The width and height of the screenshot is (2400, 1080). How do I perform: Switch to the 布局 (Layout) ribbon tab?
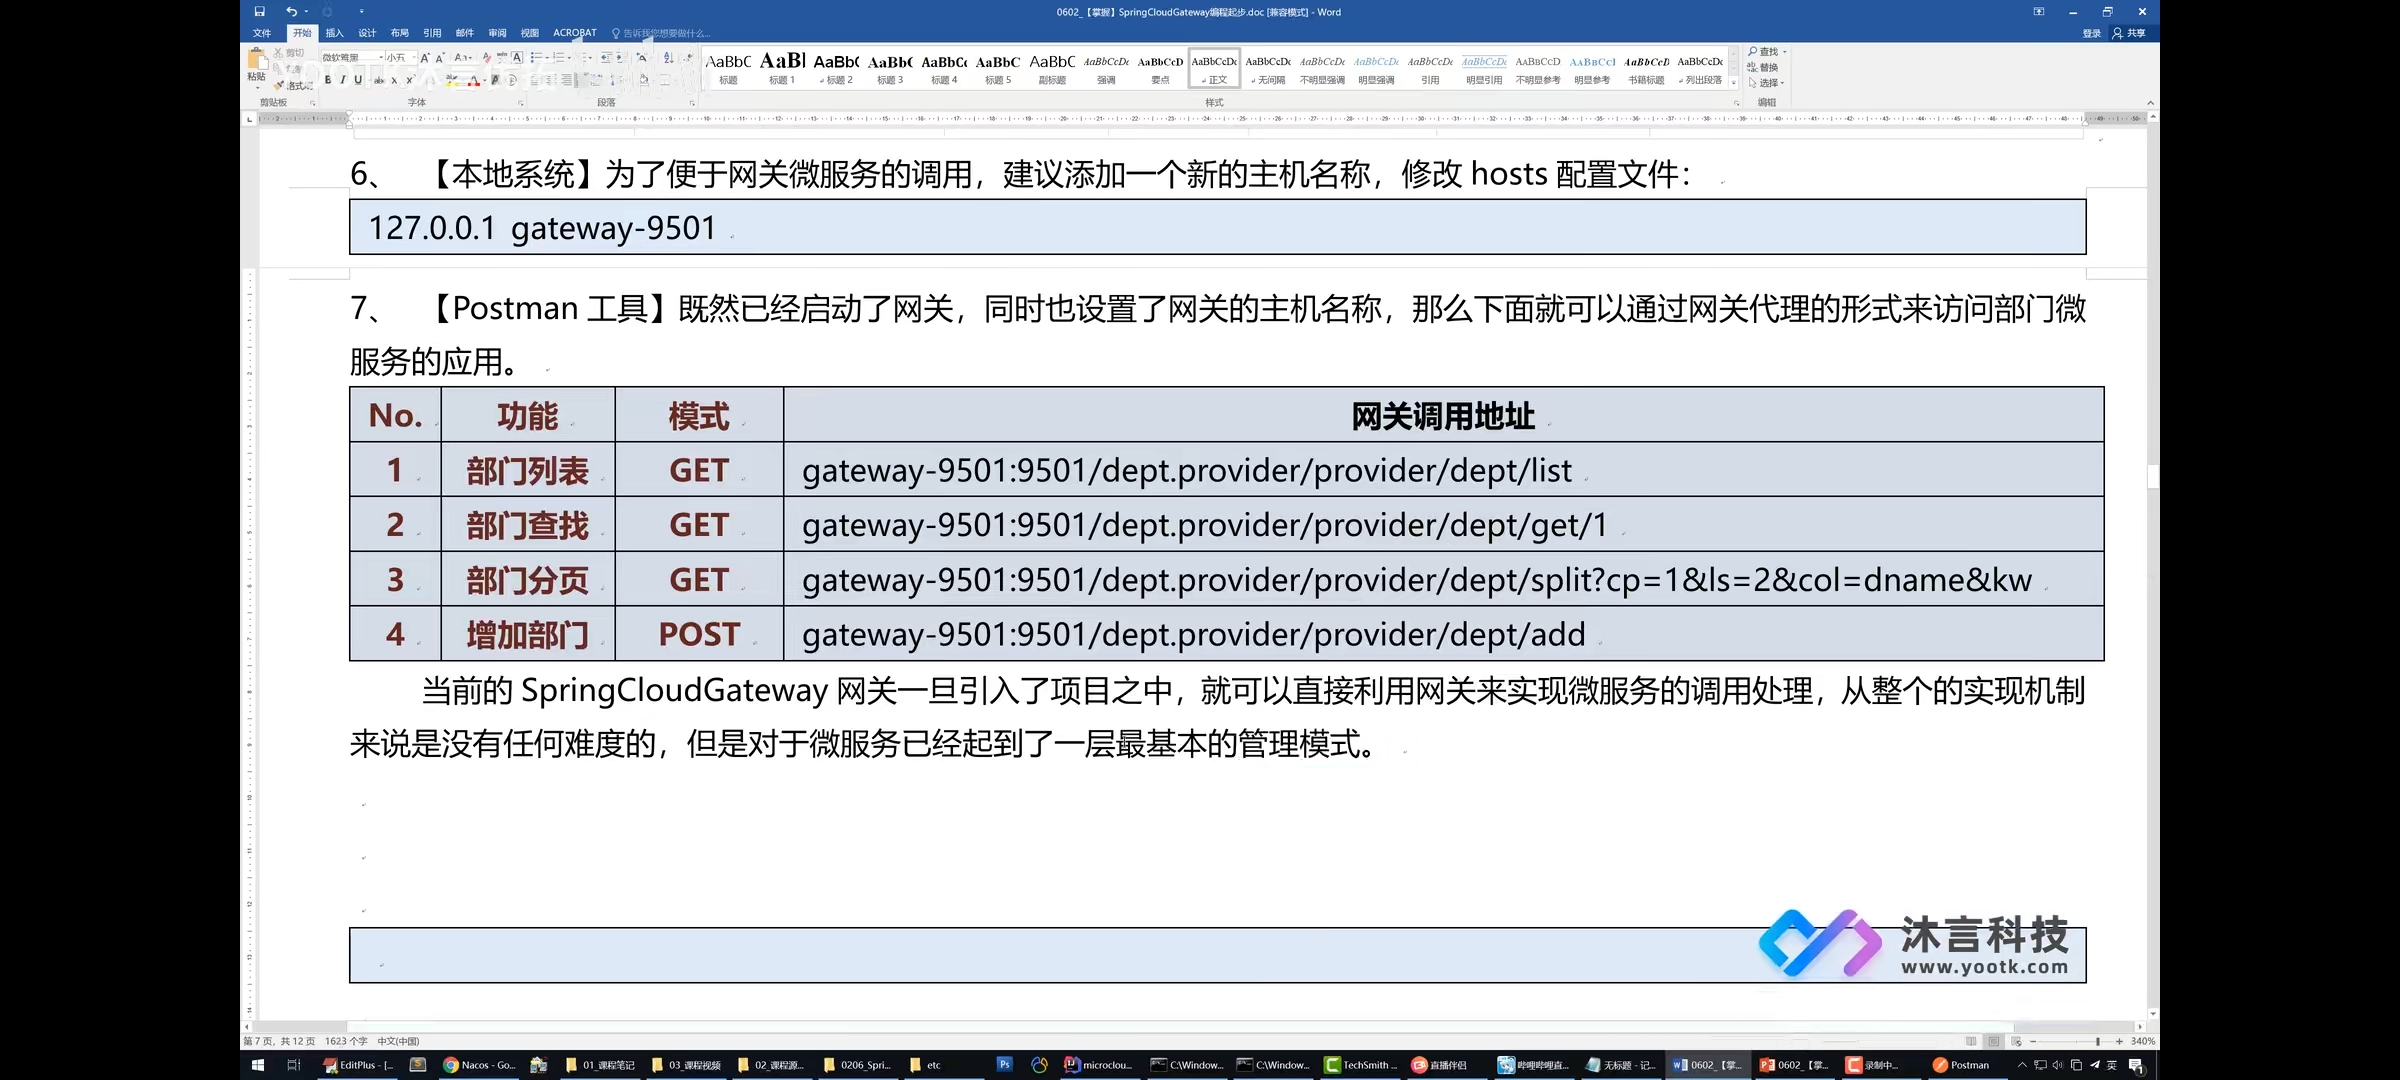point(400,33)
